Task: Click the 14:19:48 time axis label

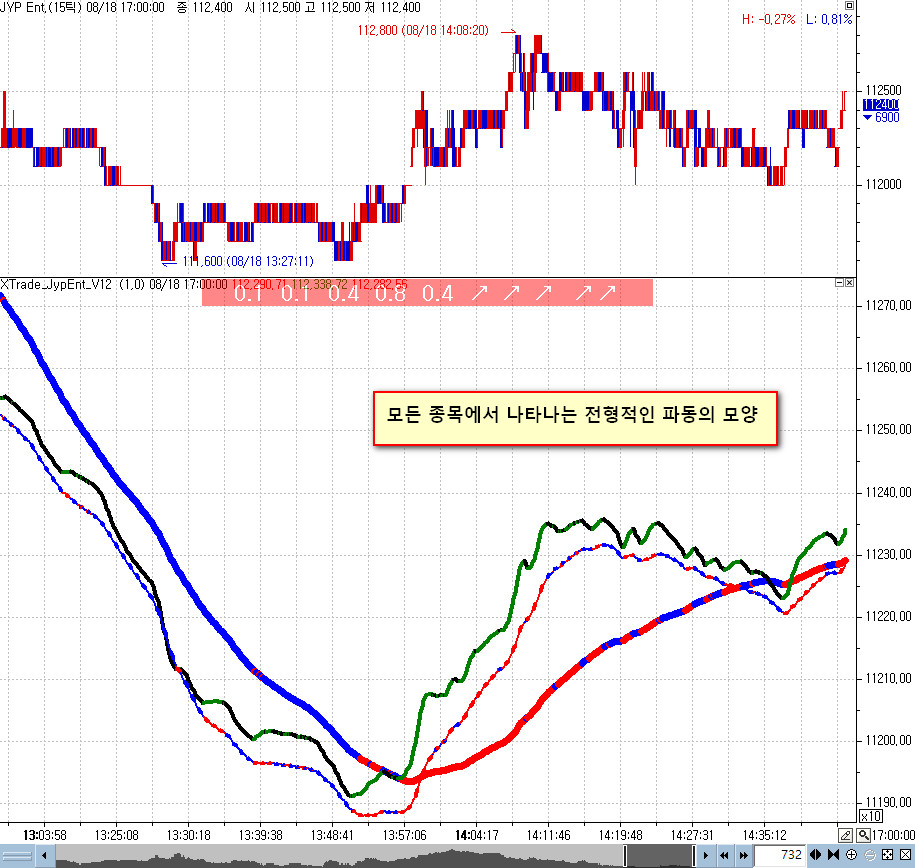Action: coord(620,835)
